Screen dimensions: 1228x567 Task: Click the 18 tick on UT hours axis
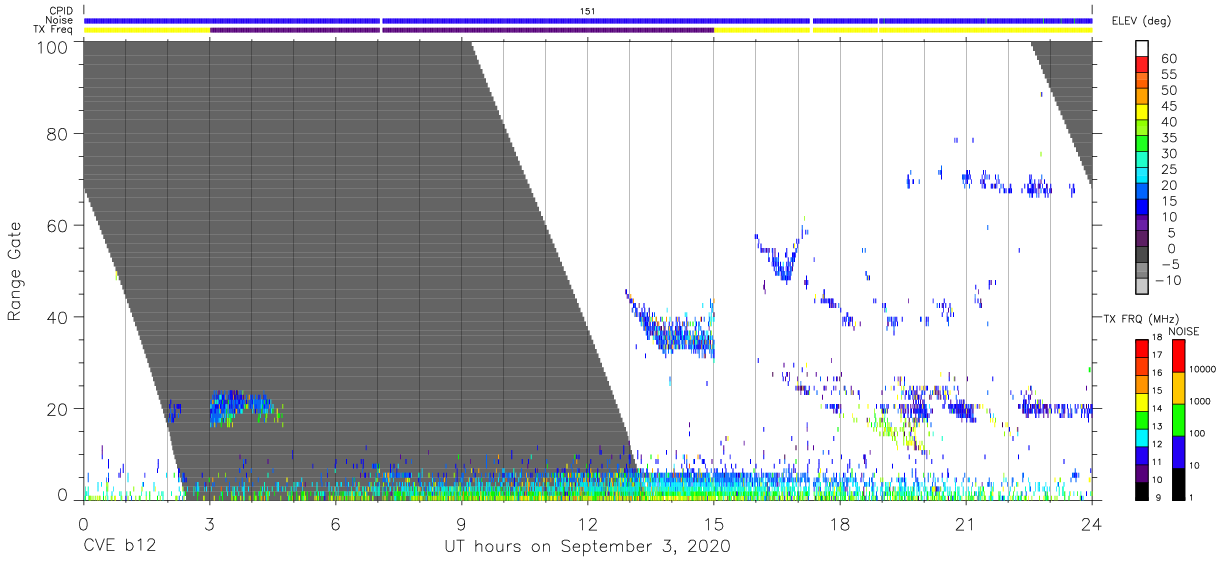point(840,524)
